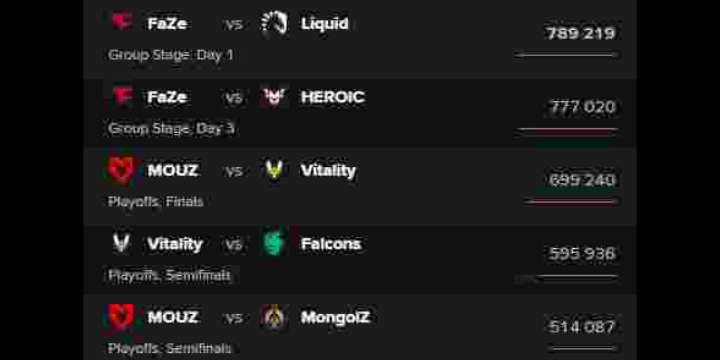Select the Playoffs Finals stage label
The height and width of the screenshot is (360, 720).
pos(156,202)
